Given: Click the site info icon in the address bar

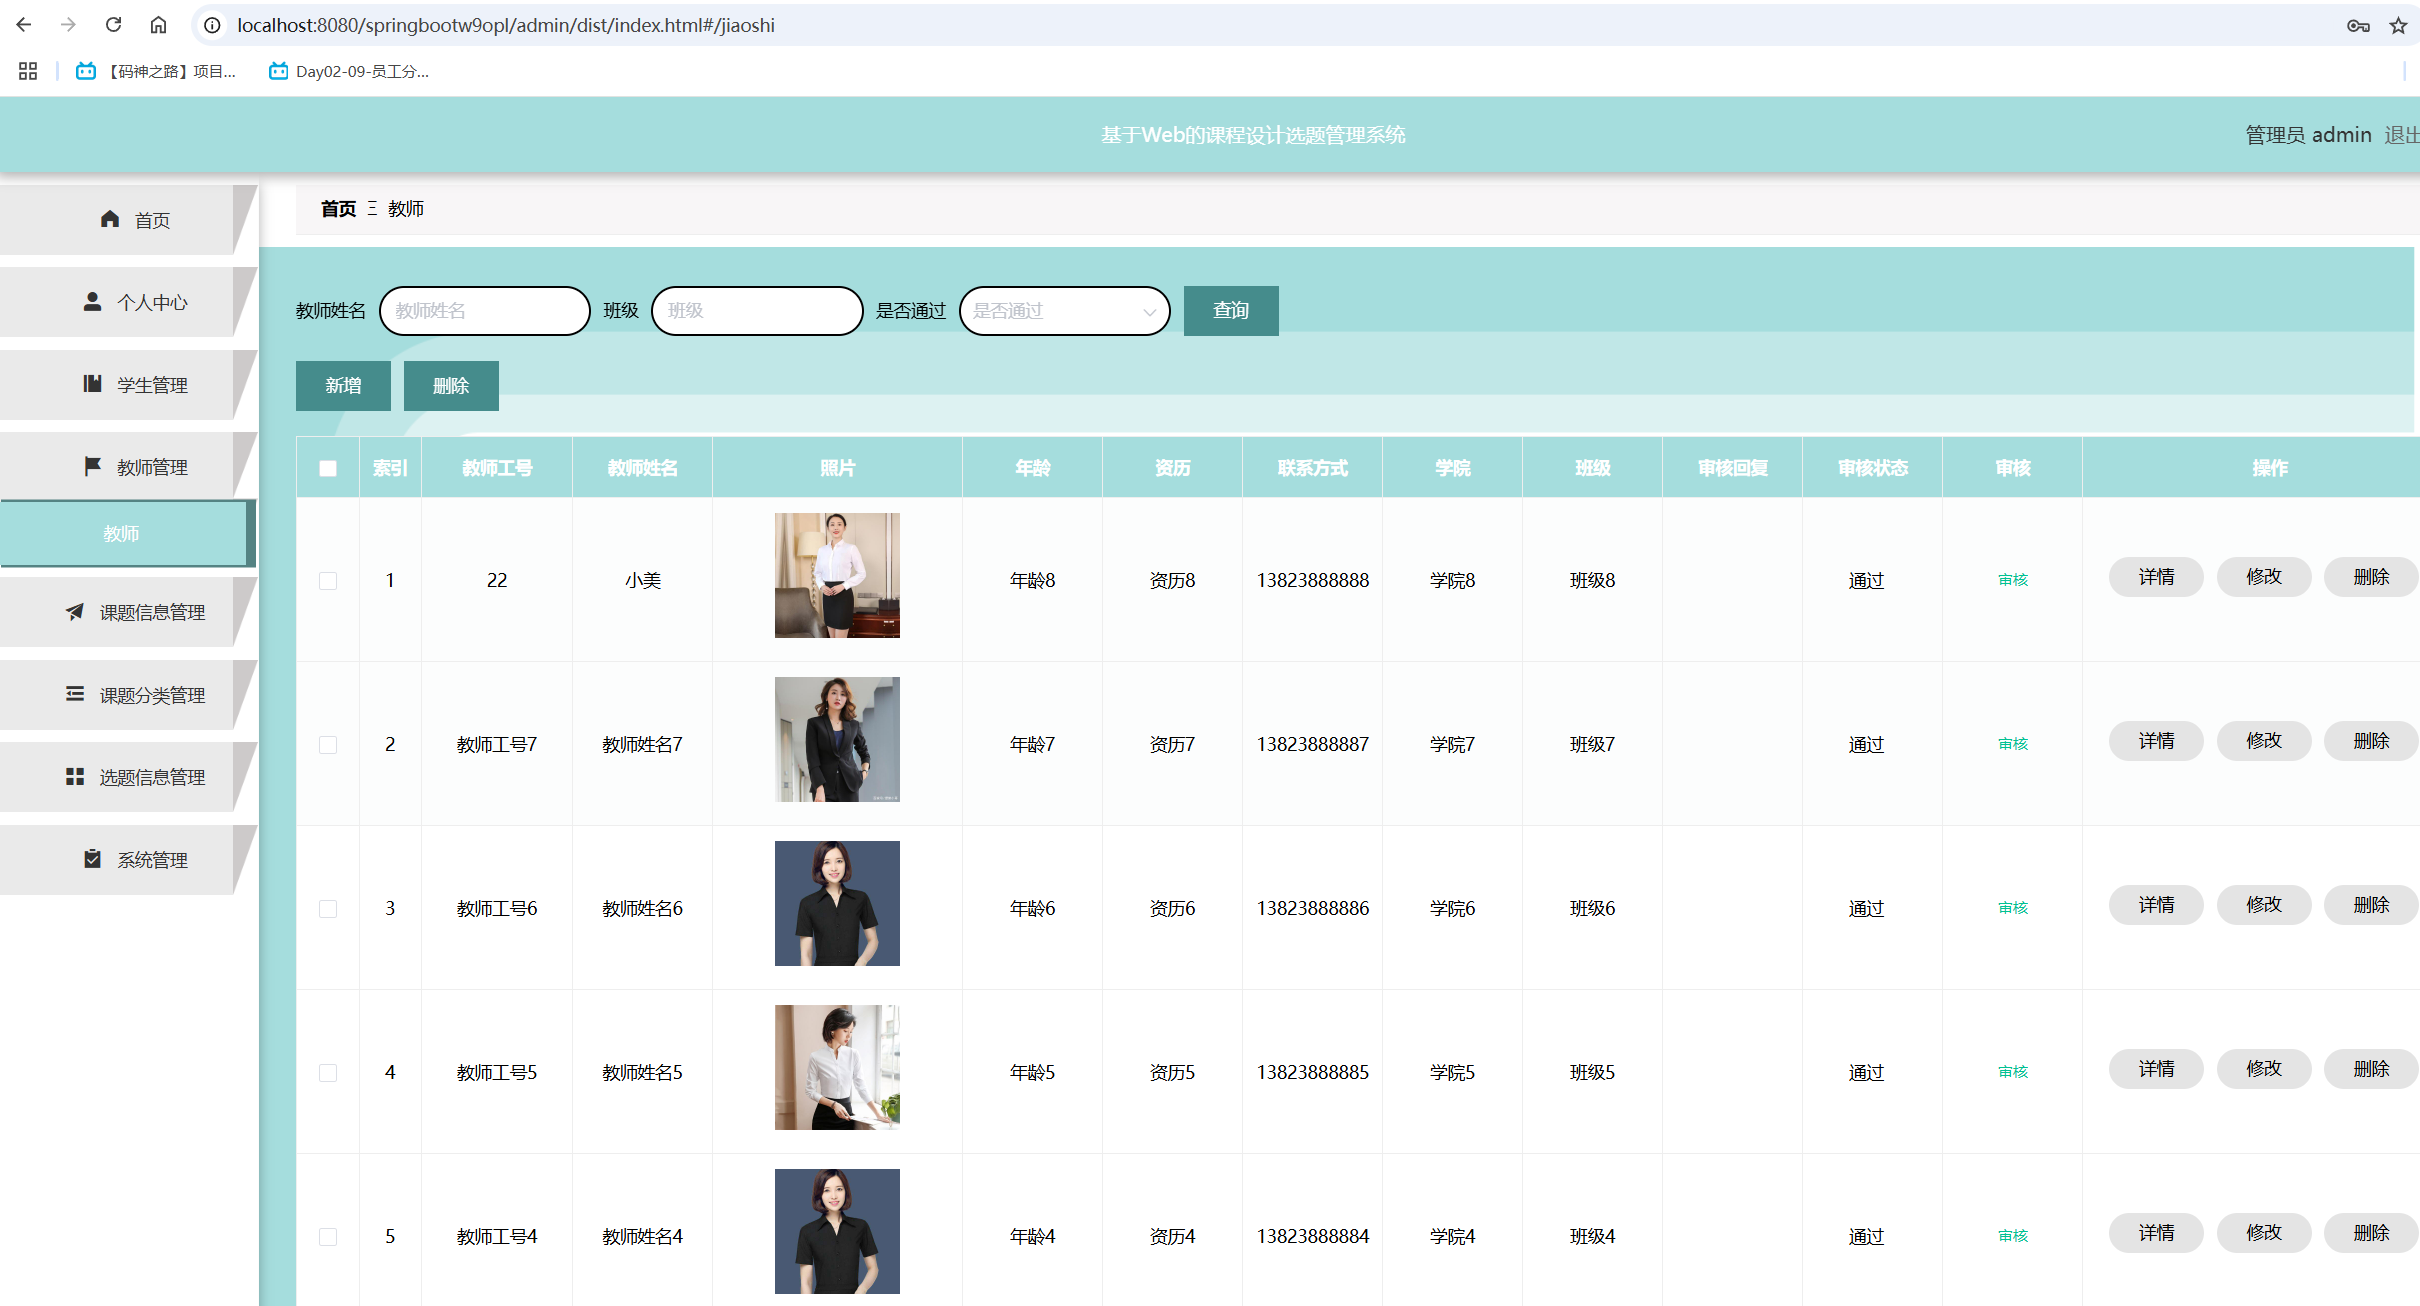Looking at the screenshot, I should [x=212, y=25].
